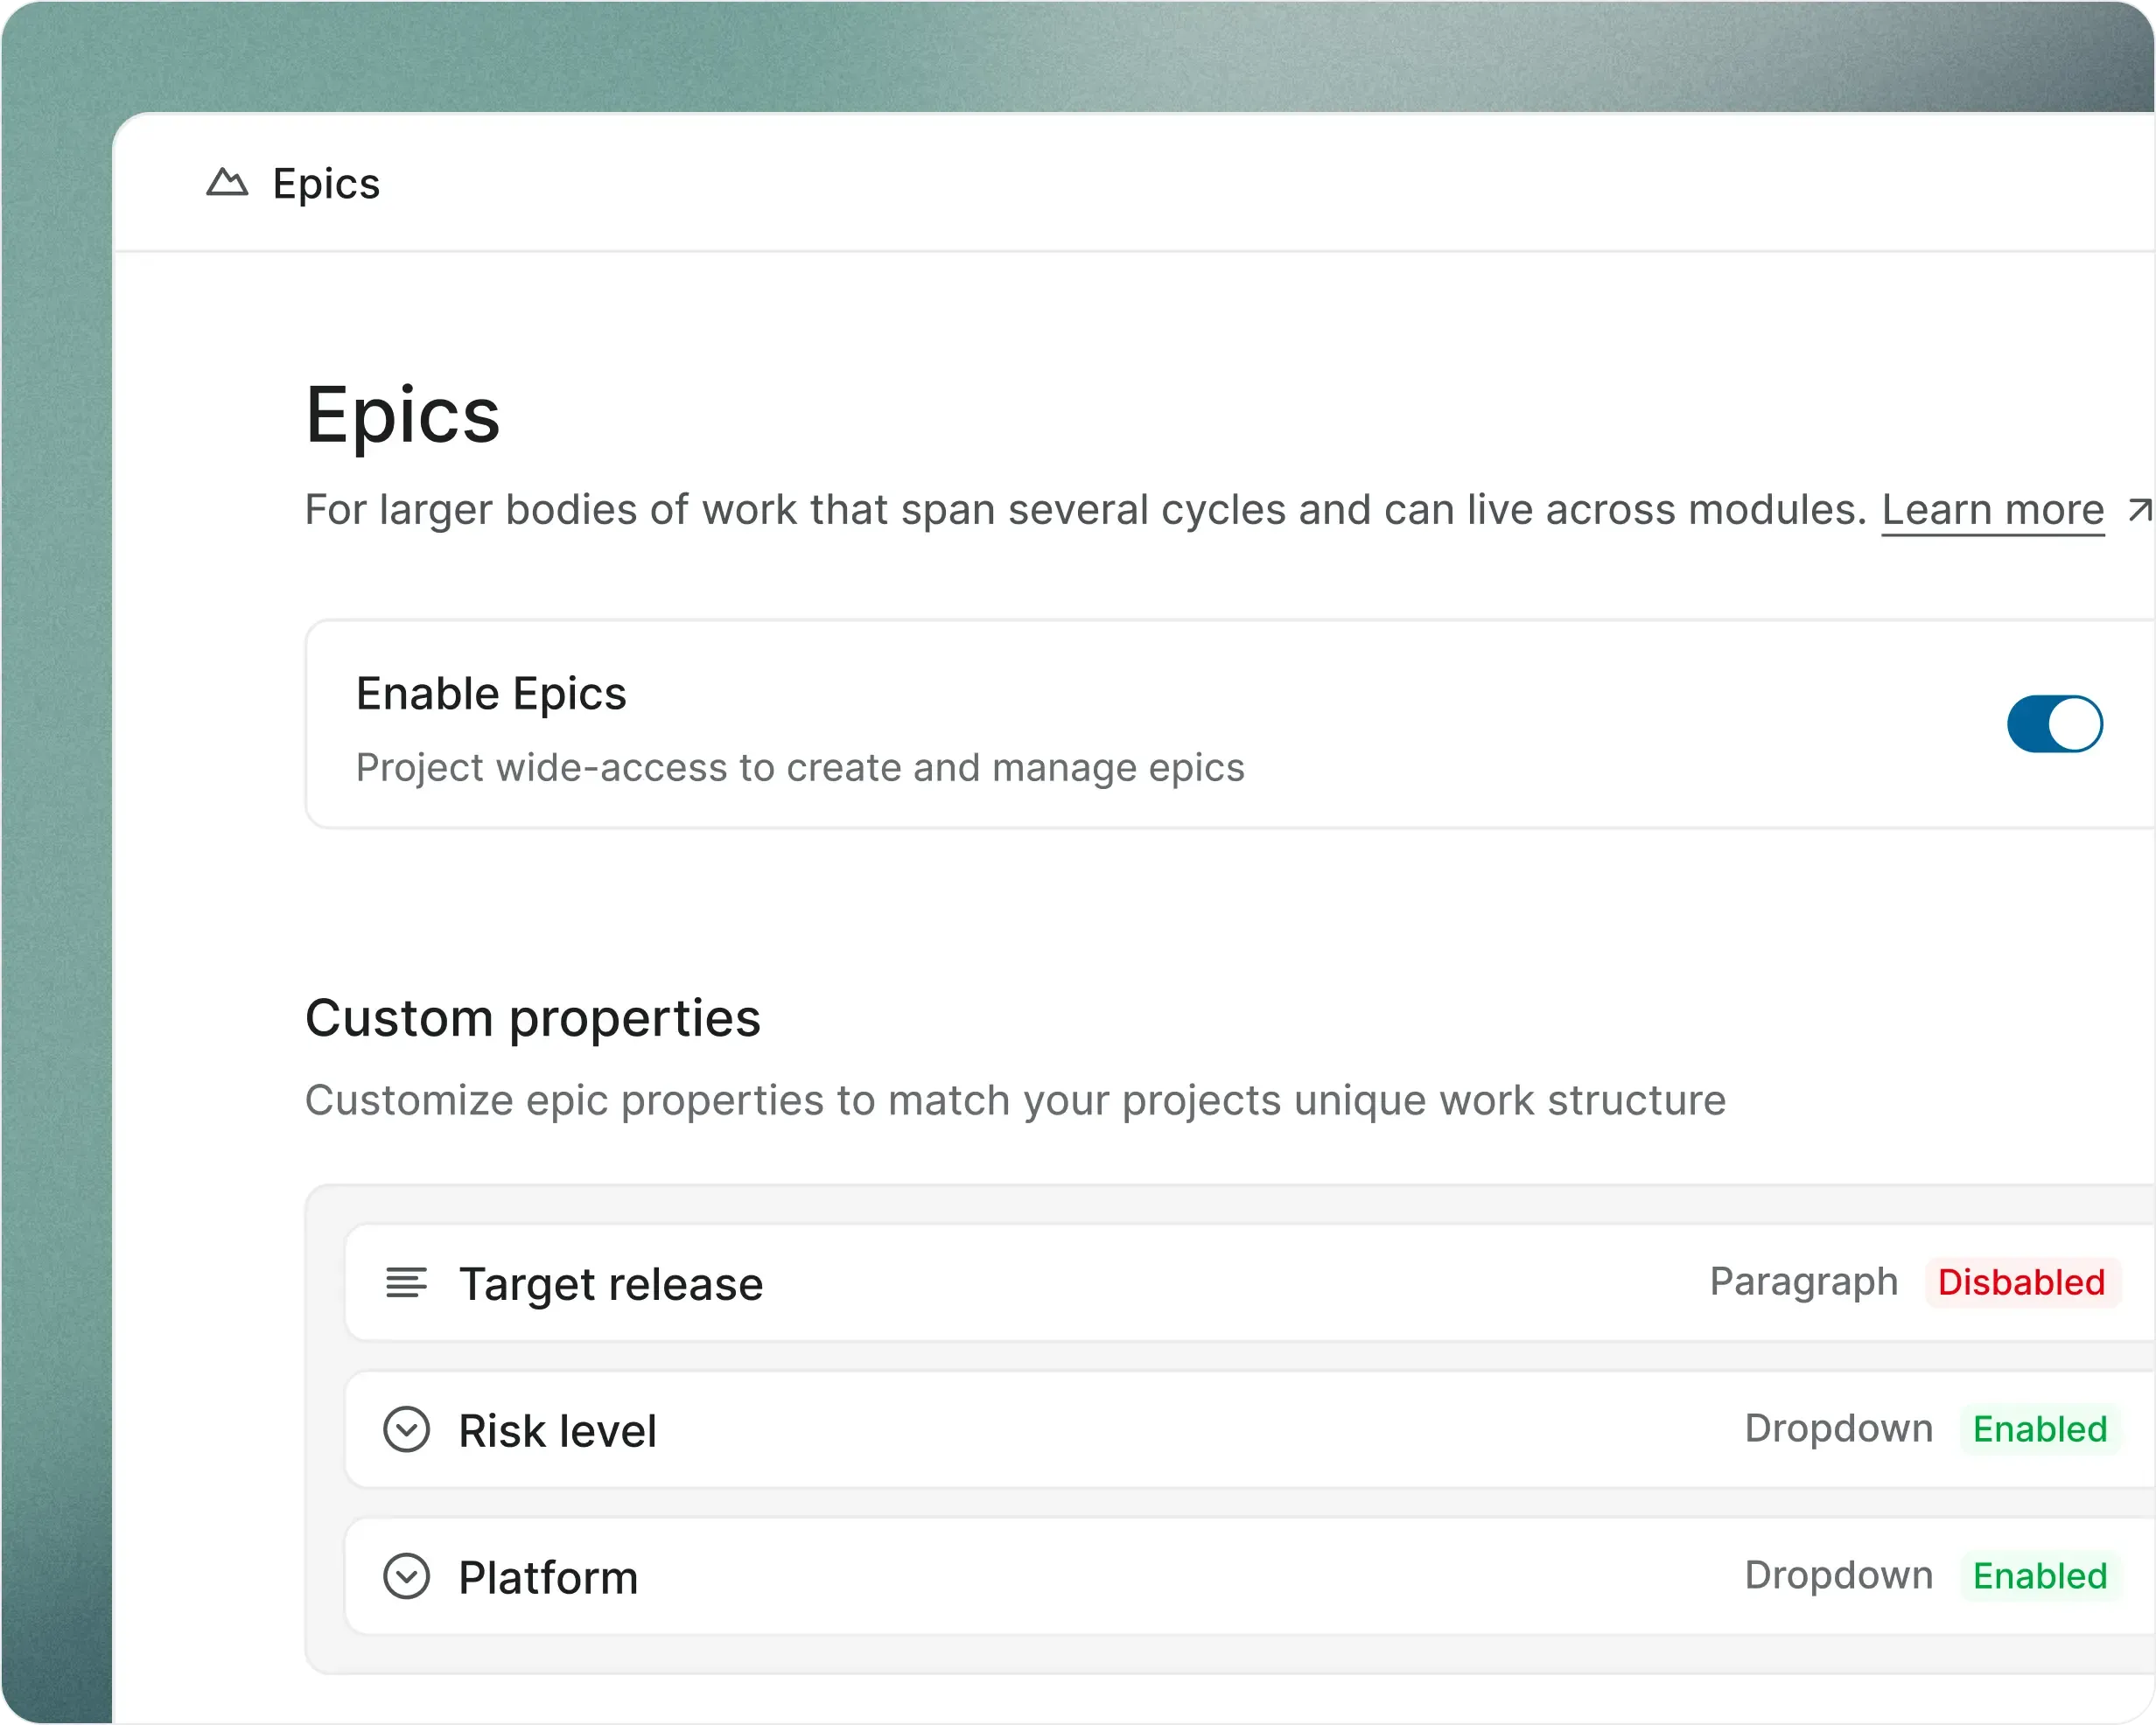Click the Custom properties section heading

(x=534, y=1018)
